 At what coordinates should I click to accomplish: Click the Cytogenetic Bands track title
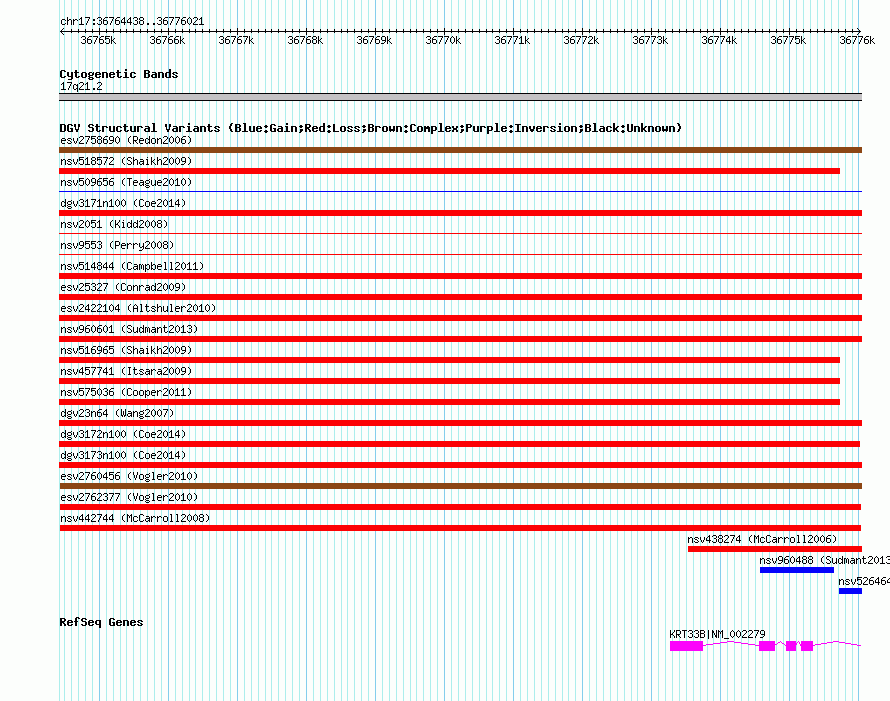(119, 74)
